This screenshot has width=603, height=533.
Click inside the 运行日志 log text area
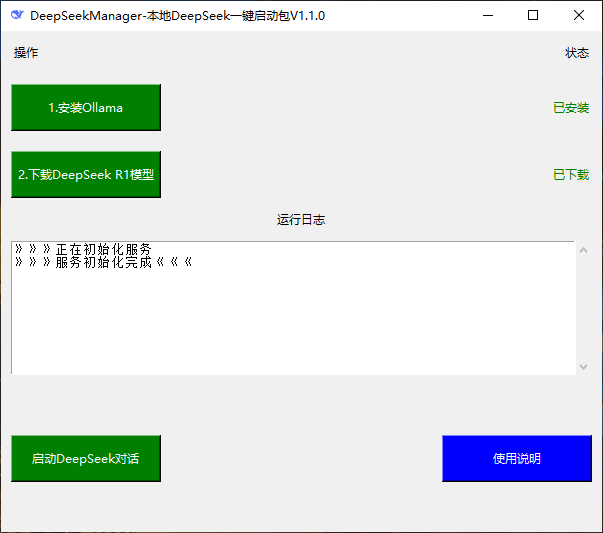tap(293, 308)
